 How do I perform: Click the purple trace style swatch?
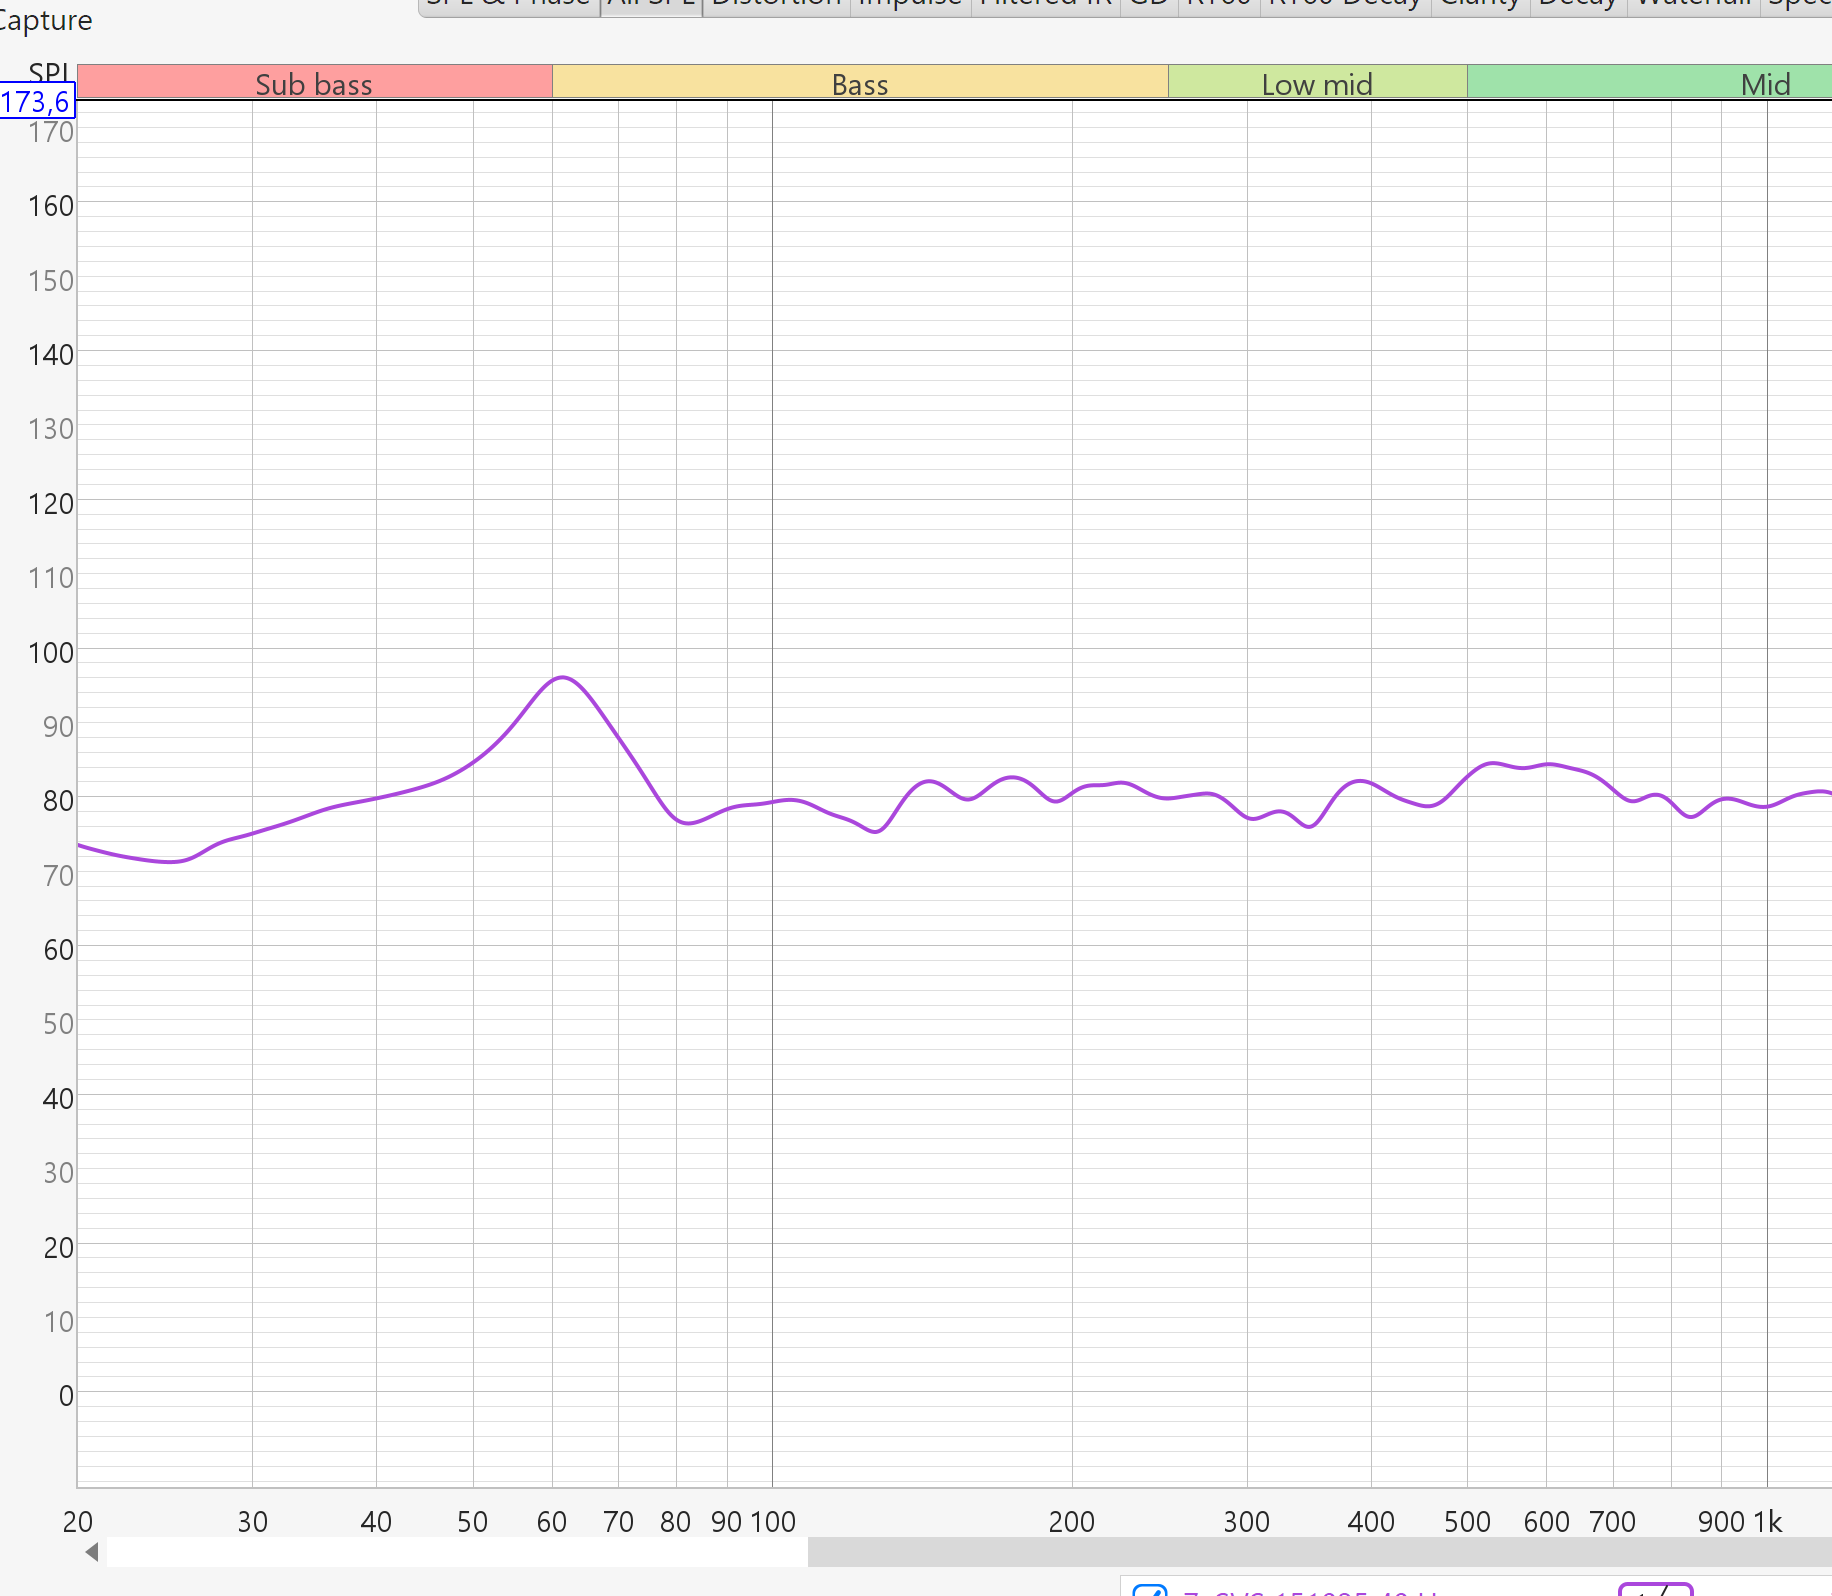coord(1655,1589)
